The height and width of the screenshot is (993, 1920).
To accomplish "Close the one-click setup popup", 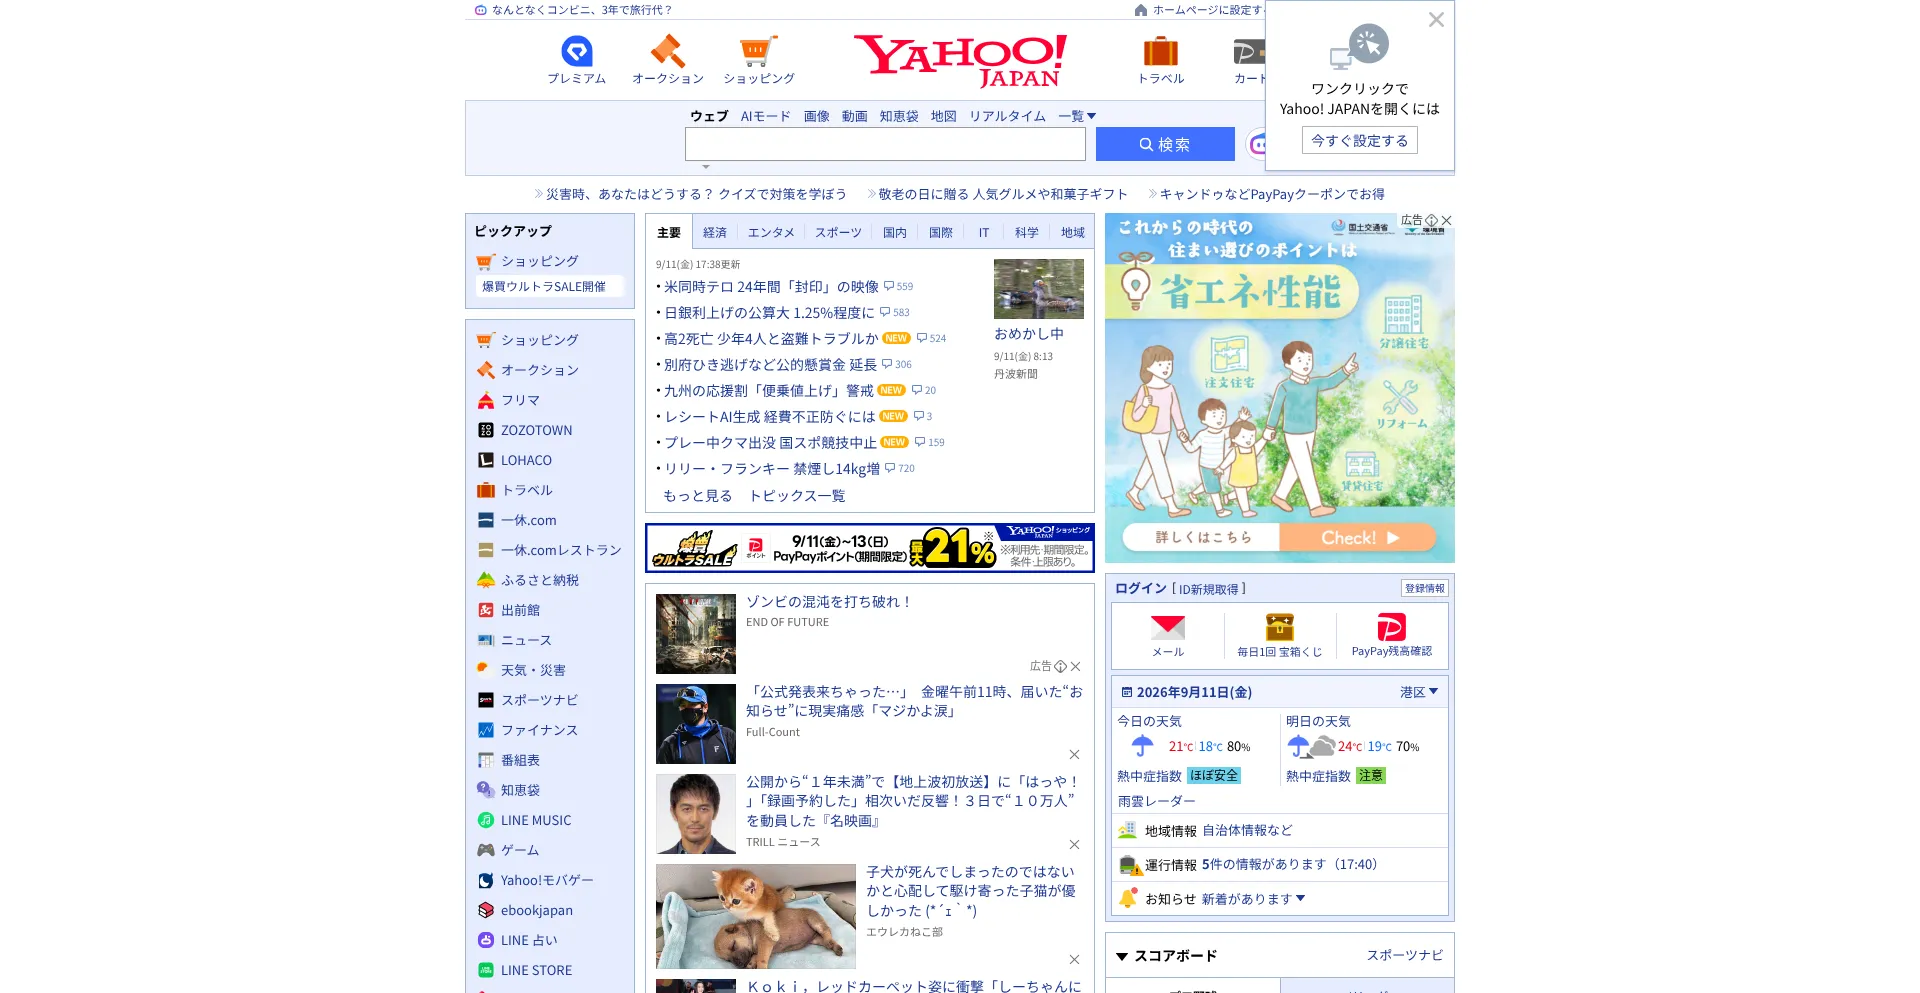I will (1436, 20).
